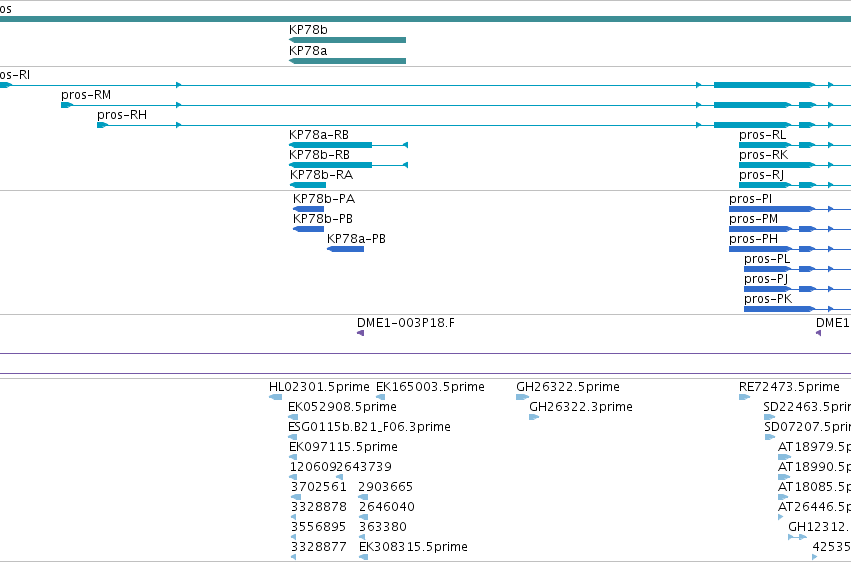Image resolution: width=851 pixels, height=562 pixels.
Task: Click the pros-RK transcript
Action: (795, 165)
